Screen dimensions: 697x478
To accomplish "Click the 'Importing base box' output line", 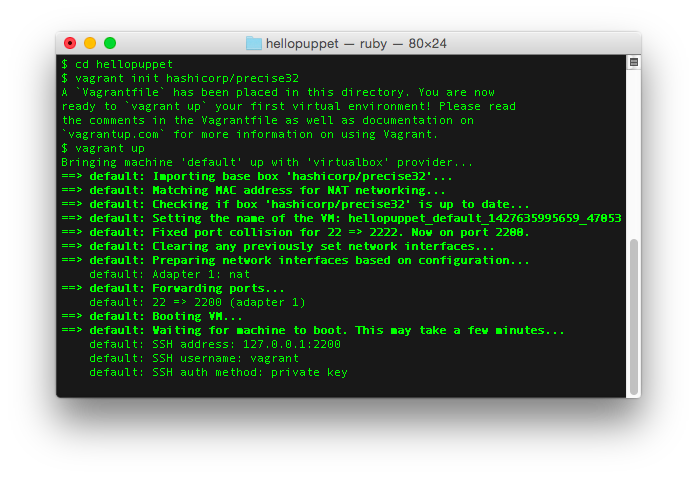I will click(x=257, y=176).
